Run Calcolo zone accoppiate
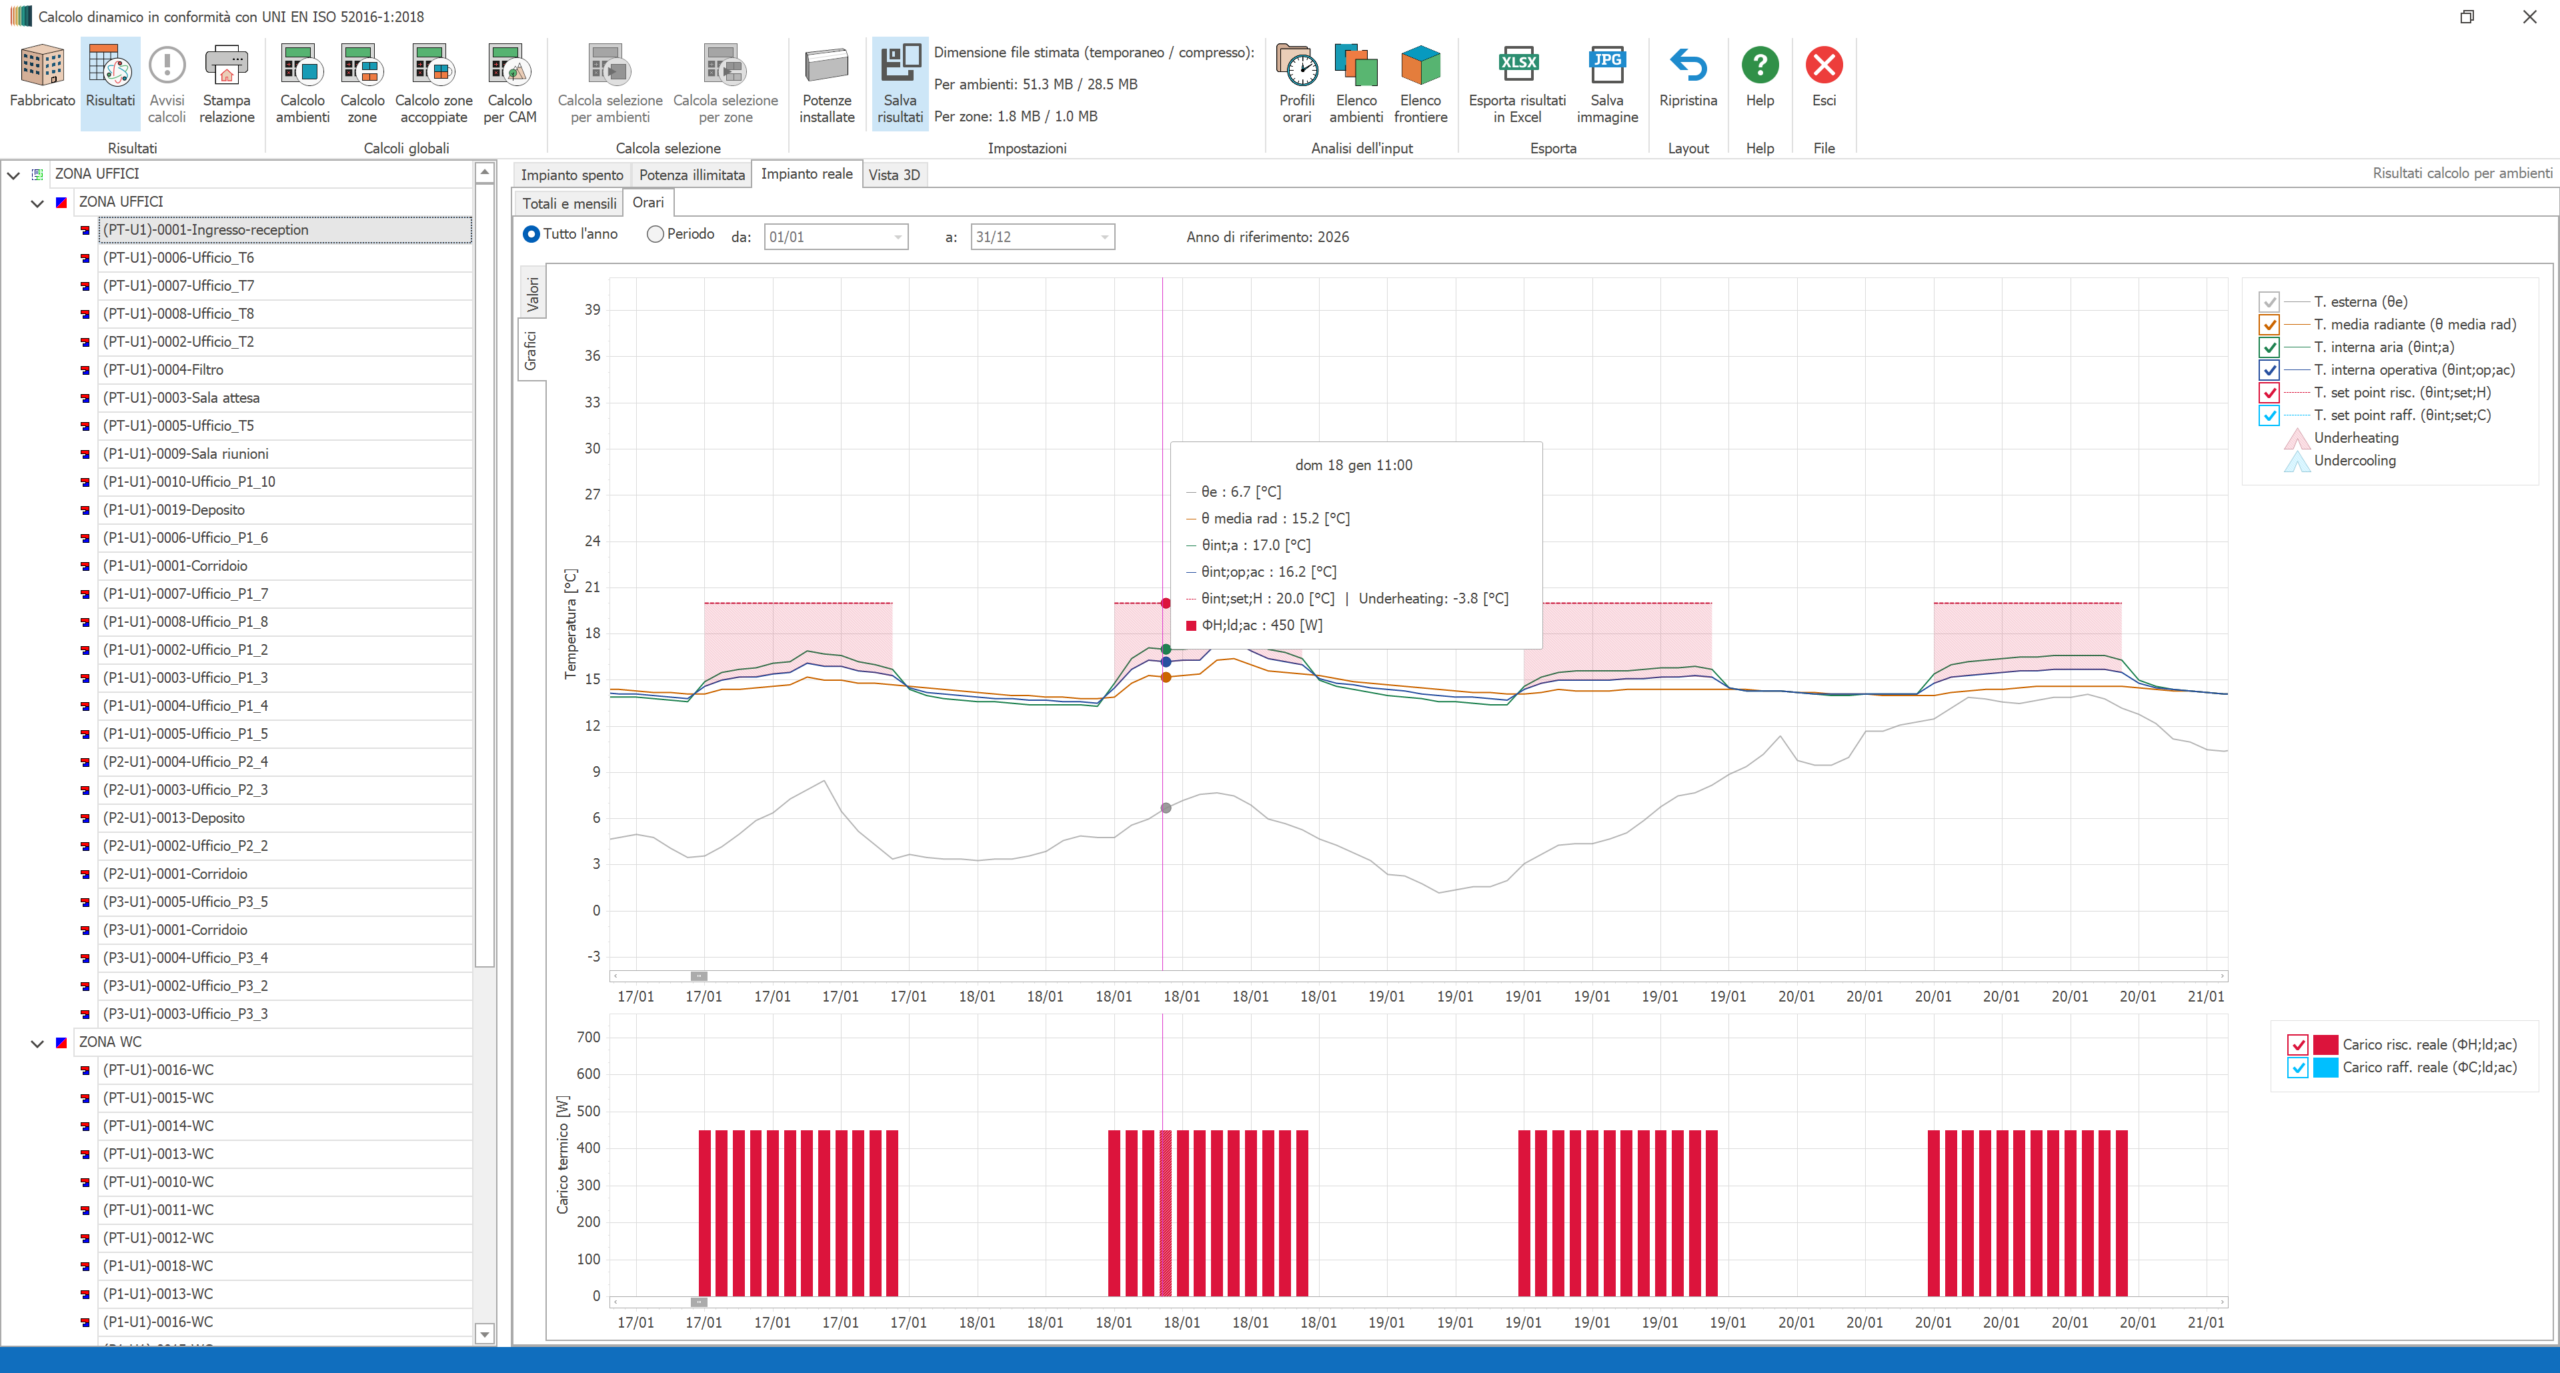 point(433,82)
